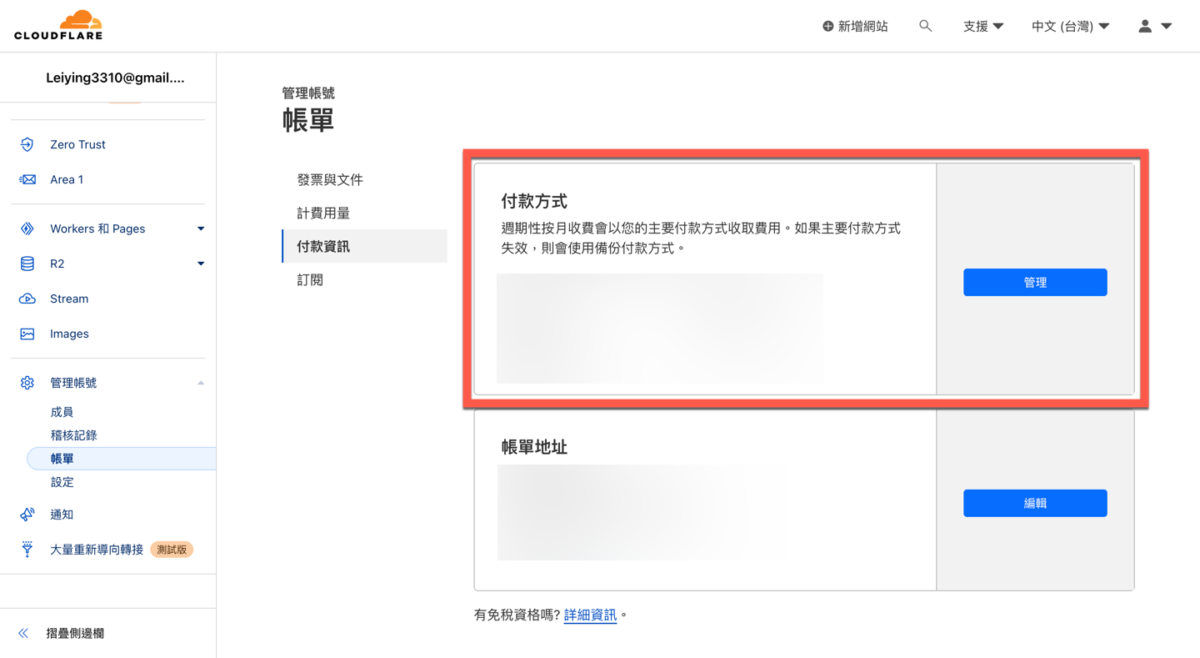Click the 摺疊側邊欄 label

pos(75,633)
